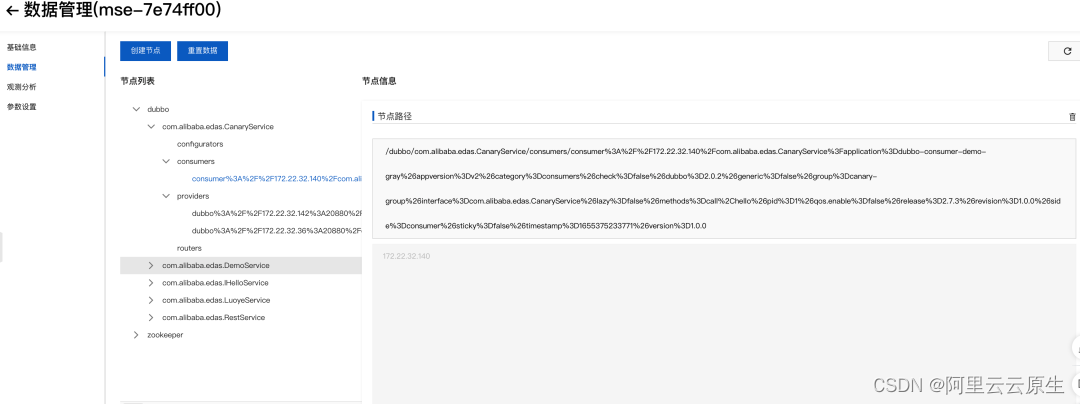Collapse com.alibaba.edas.CanaryService node chevron
The image size is (1080, 404).
pos(151,127)
